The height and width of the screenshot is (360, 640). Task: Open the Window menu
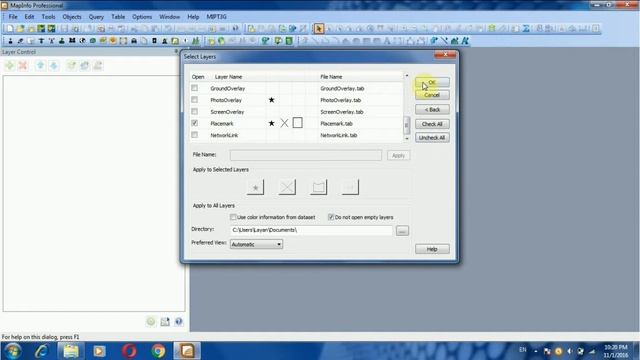pyautogui.click(x=169, y=17)
